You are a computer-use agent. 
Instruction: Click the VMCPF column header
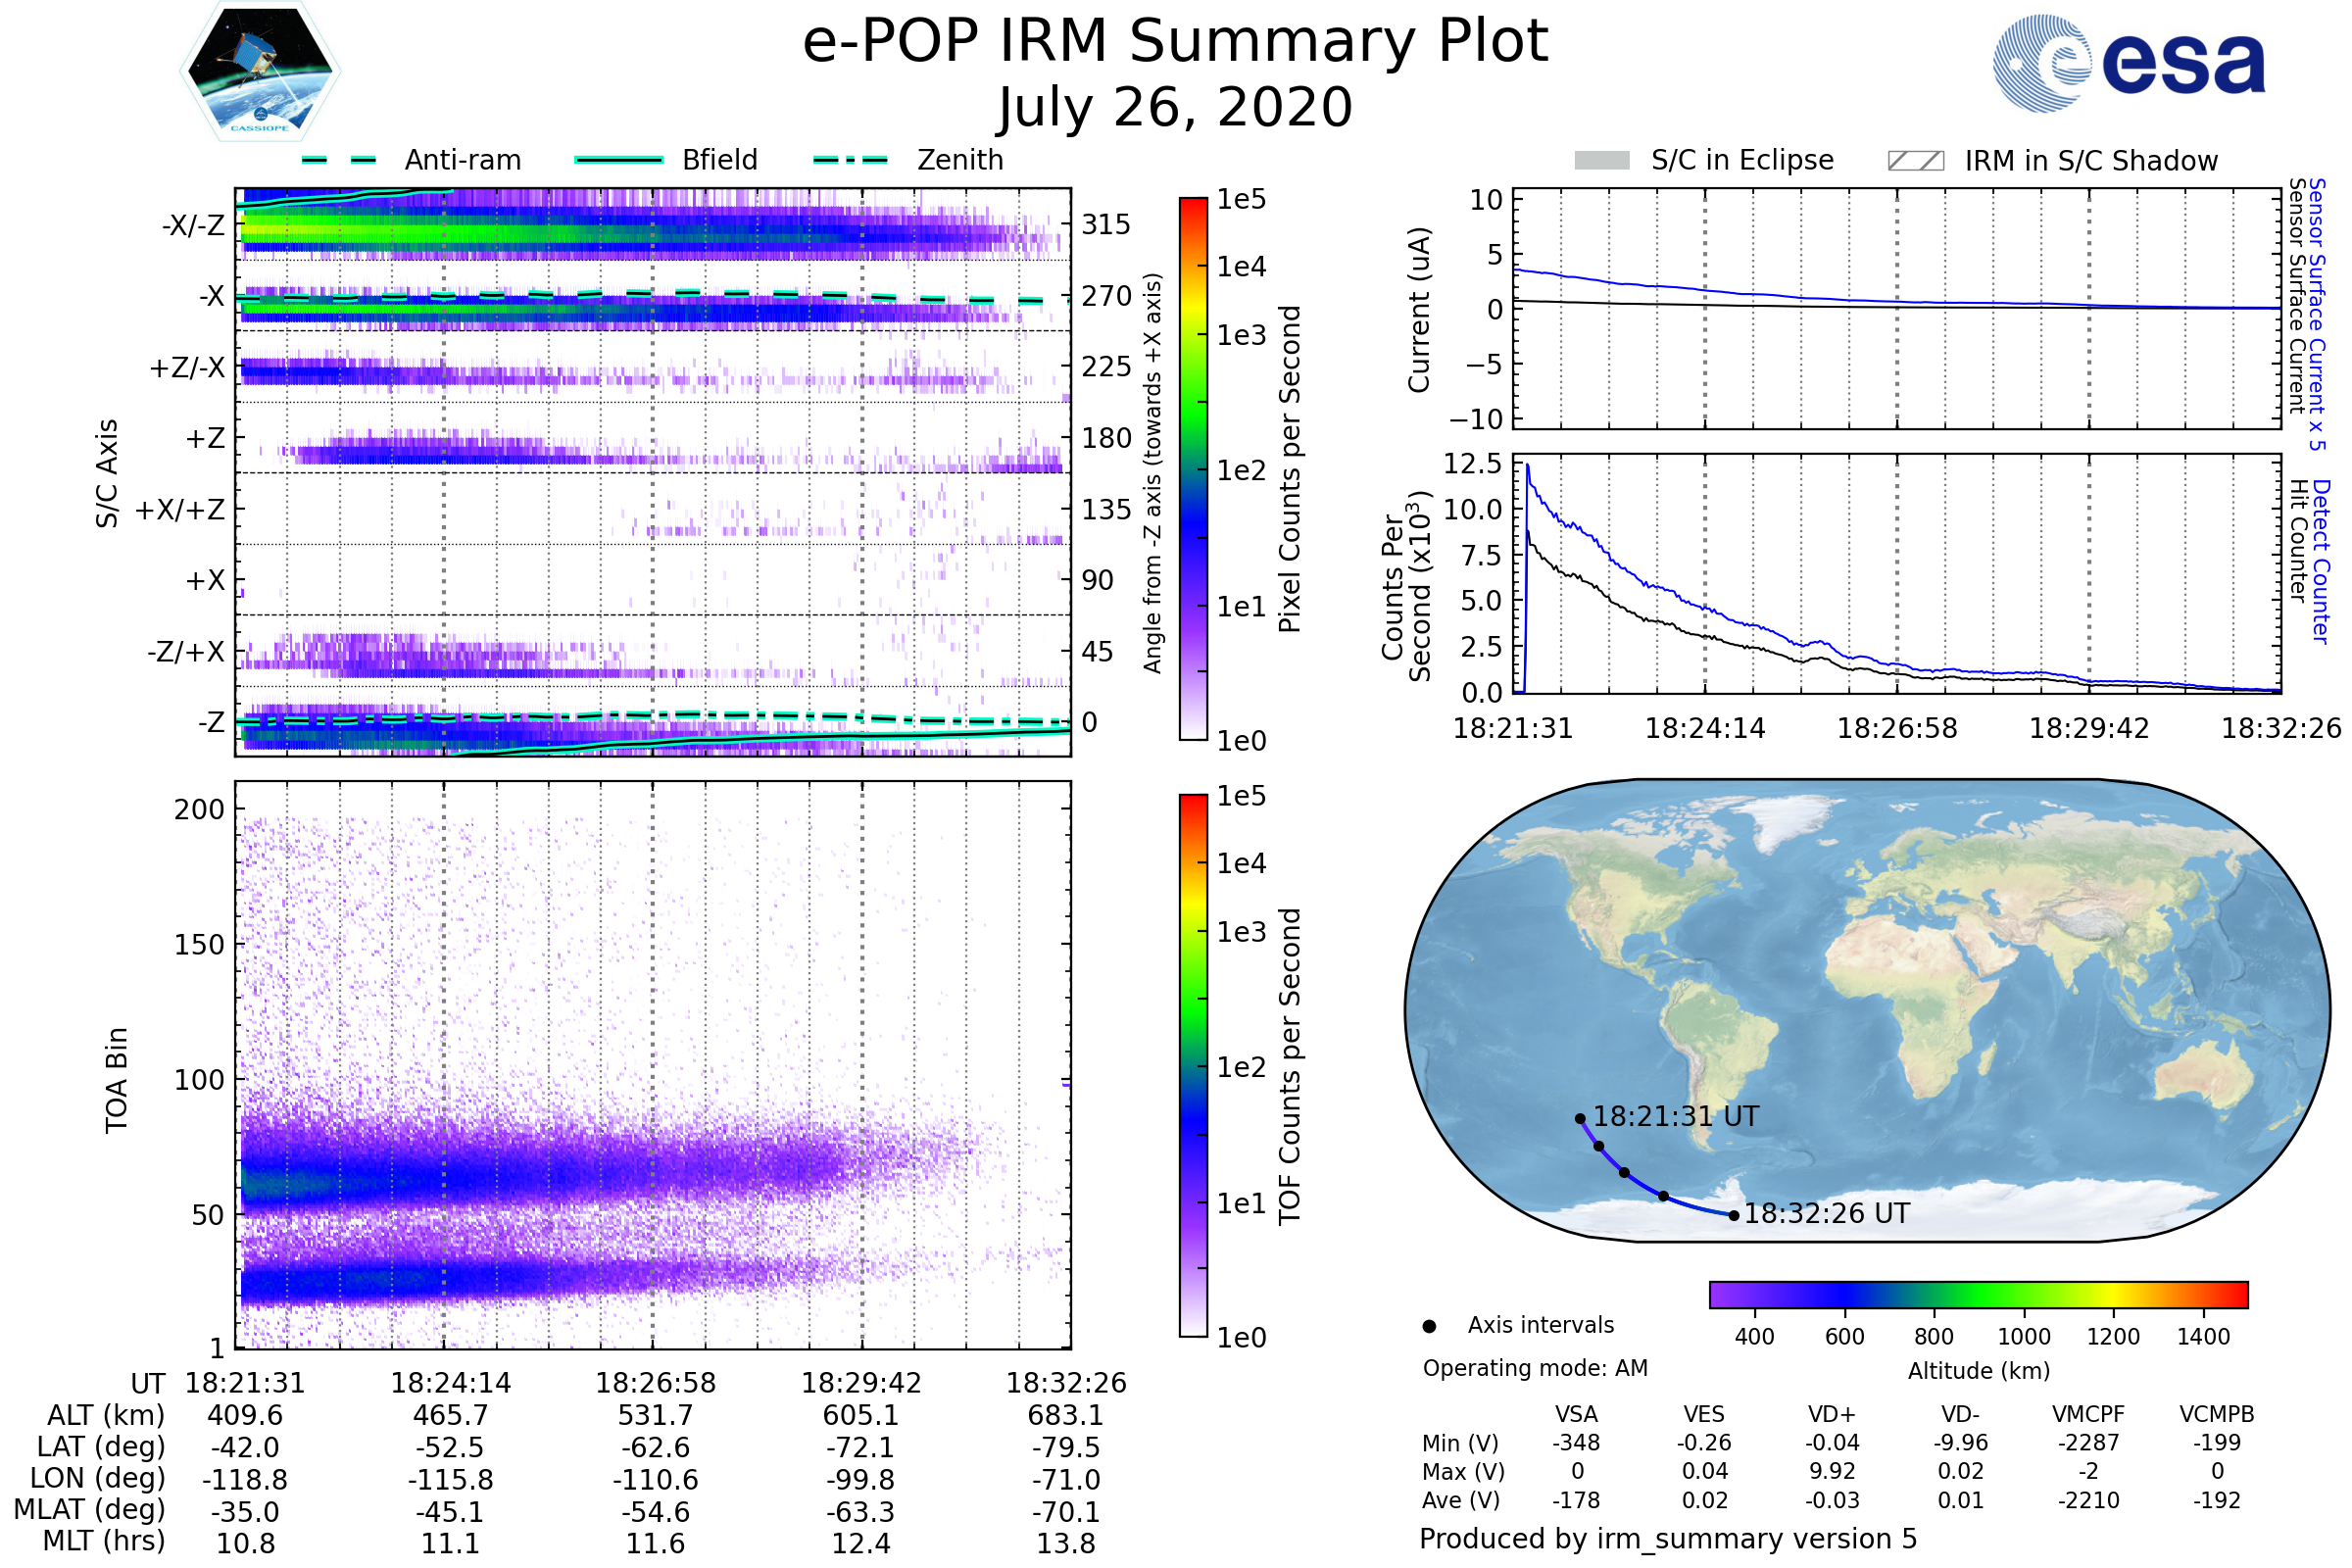2088,1414
